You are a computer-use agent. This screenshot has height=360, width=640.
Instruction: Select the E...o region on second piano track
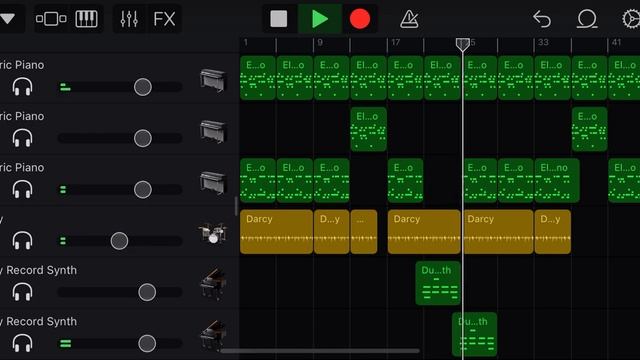tap(589, 129)
